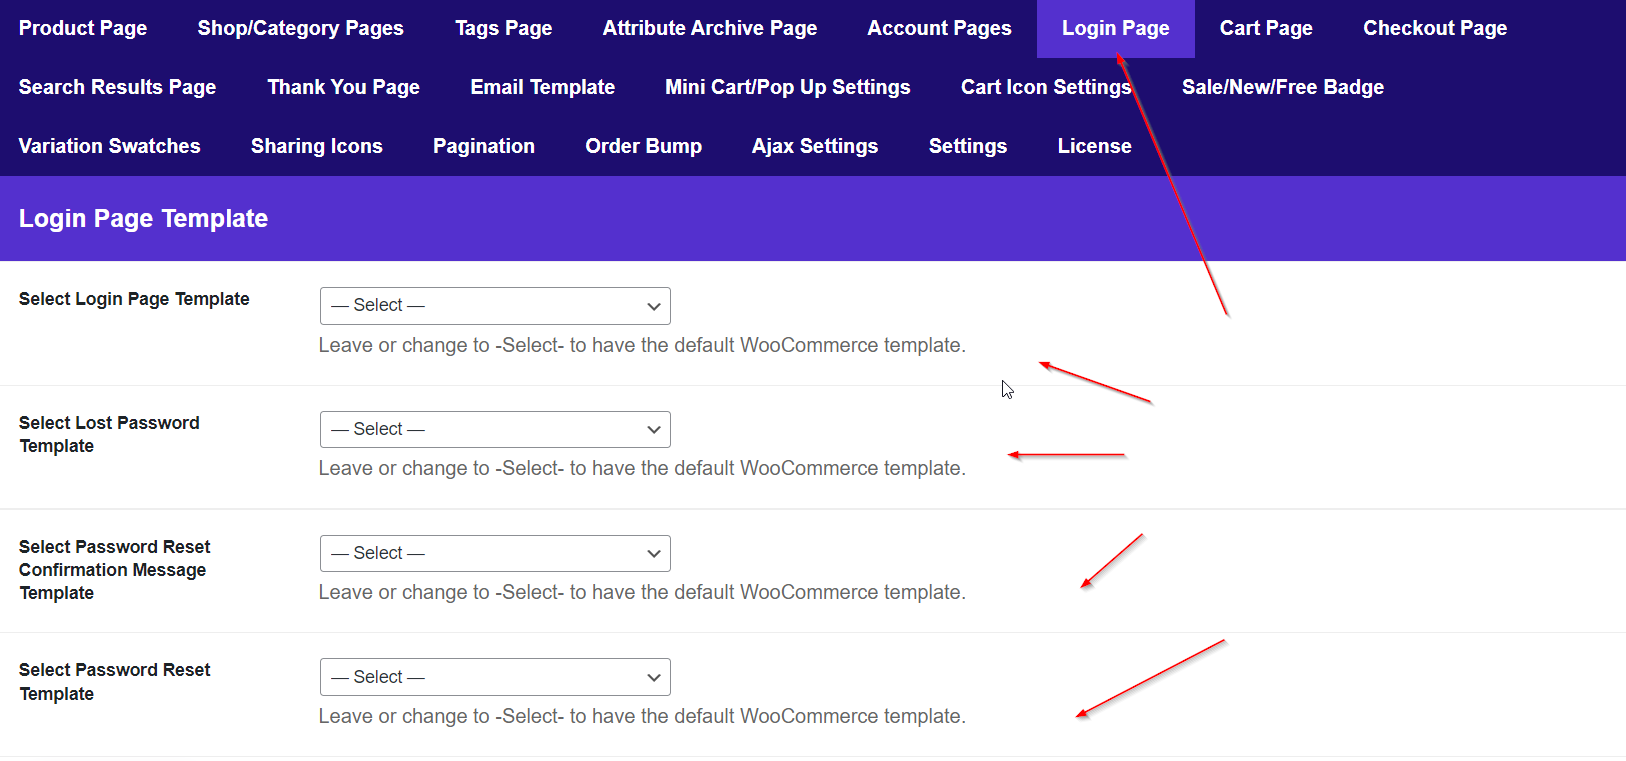Switch to the Product Page tab
This screenshot has width=1626, height=761.
point(83,29)
